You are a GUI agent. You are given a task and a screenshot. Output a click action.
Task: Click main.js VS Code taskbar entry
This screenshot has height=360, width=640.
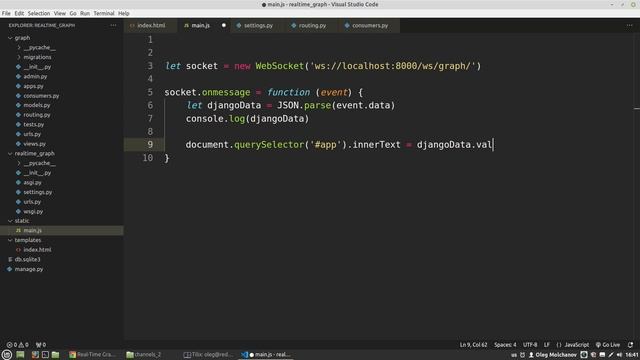point(266,355)
